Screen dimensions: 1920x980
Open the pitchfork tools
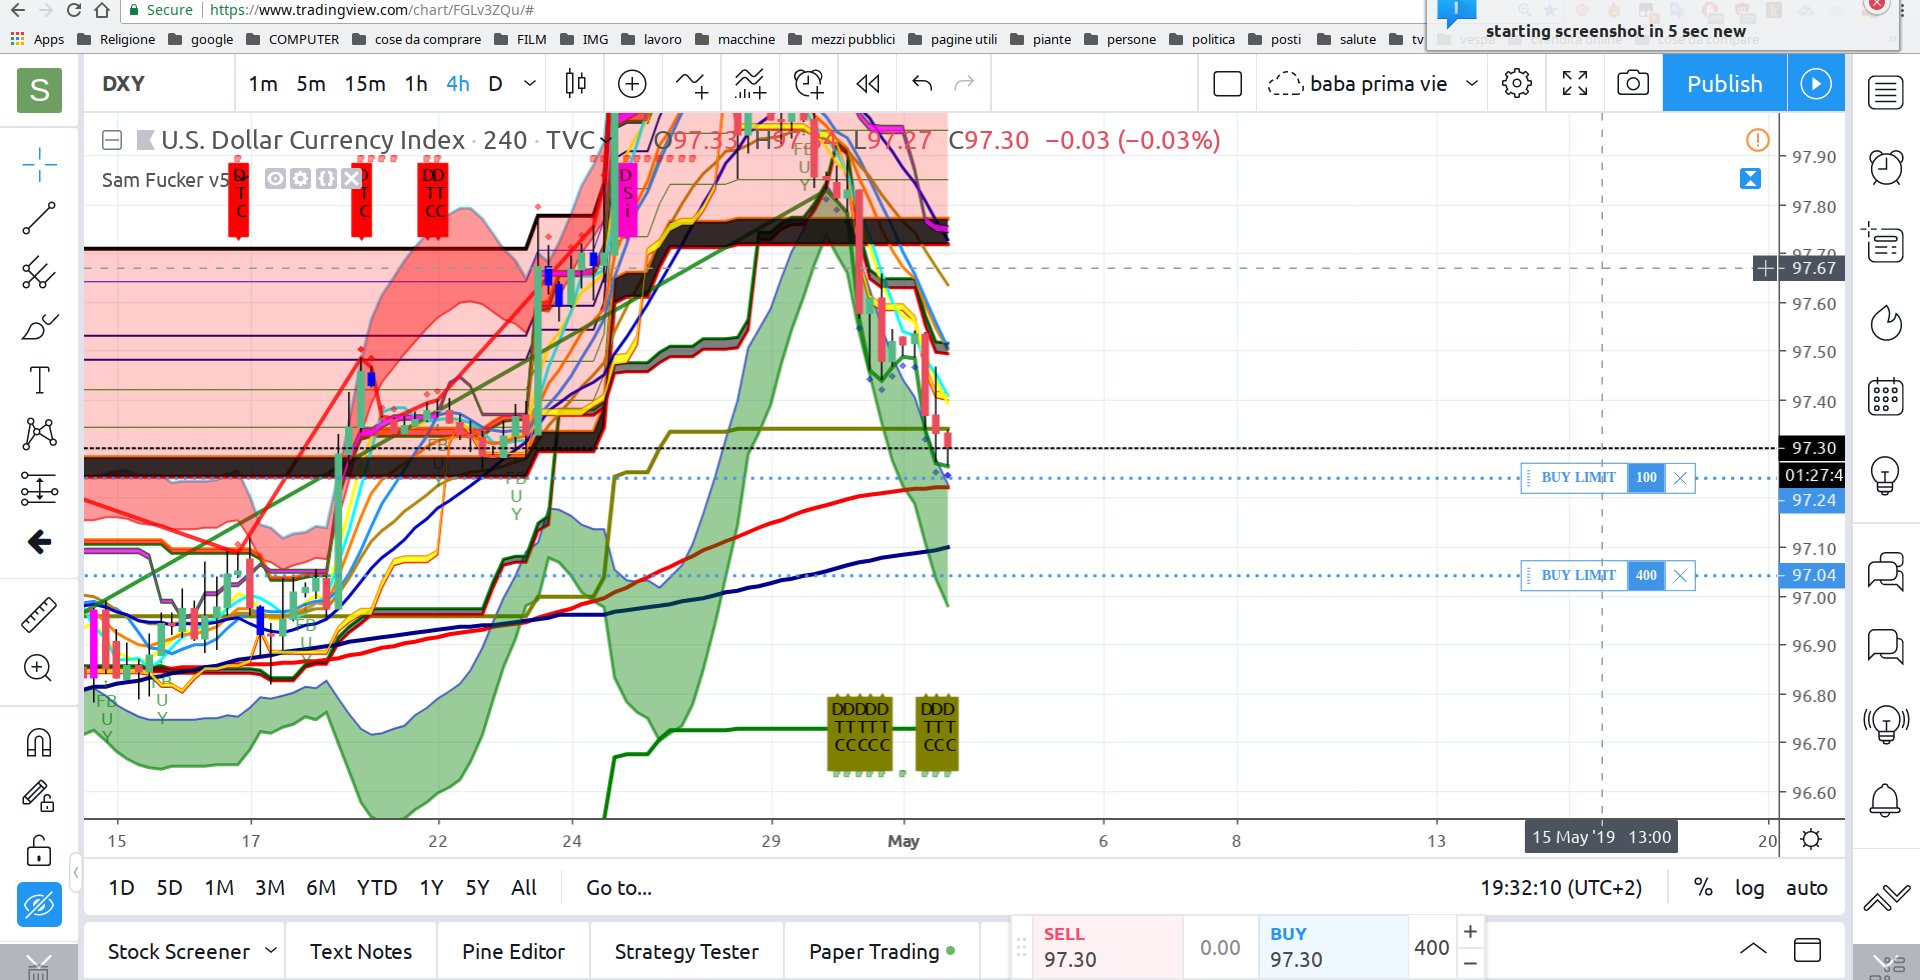point(39,272)
